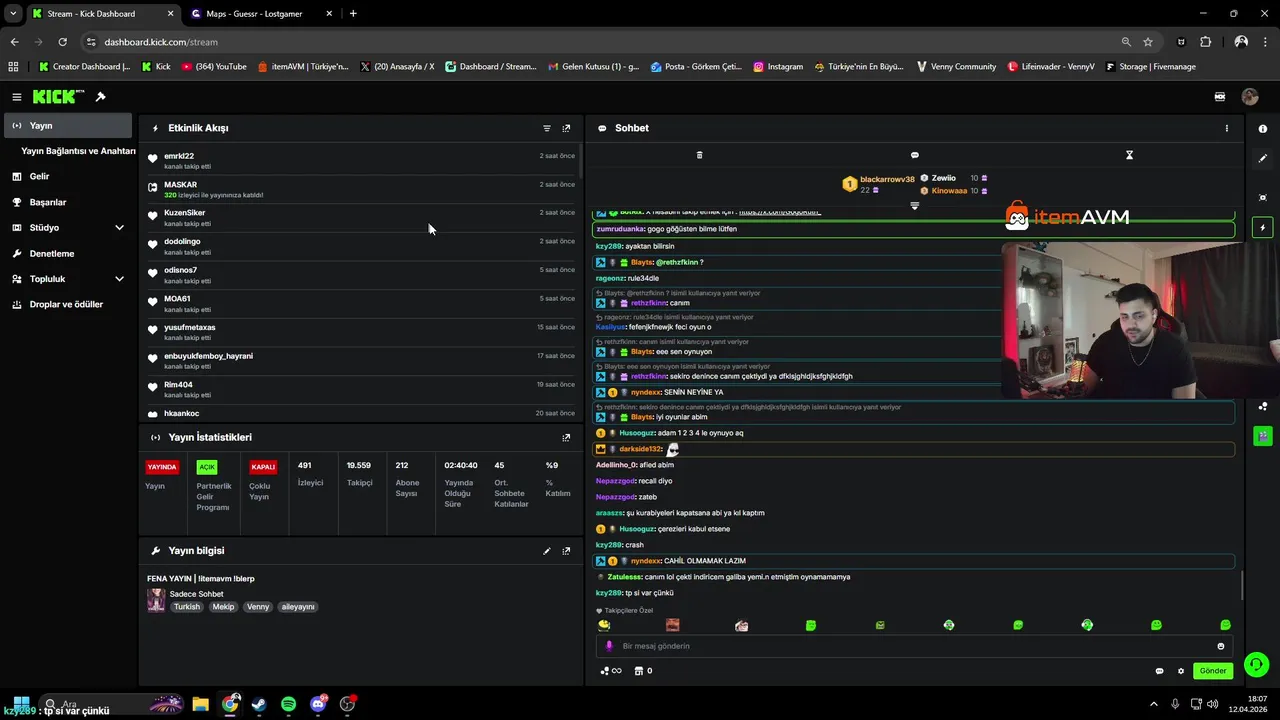The width and height of the screenshot is (1280, 720).
Task: Open green support headset button
Action: [1257, 664]
